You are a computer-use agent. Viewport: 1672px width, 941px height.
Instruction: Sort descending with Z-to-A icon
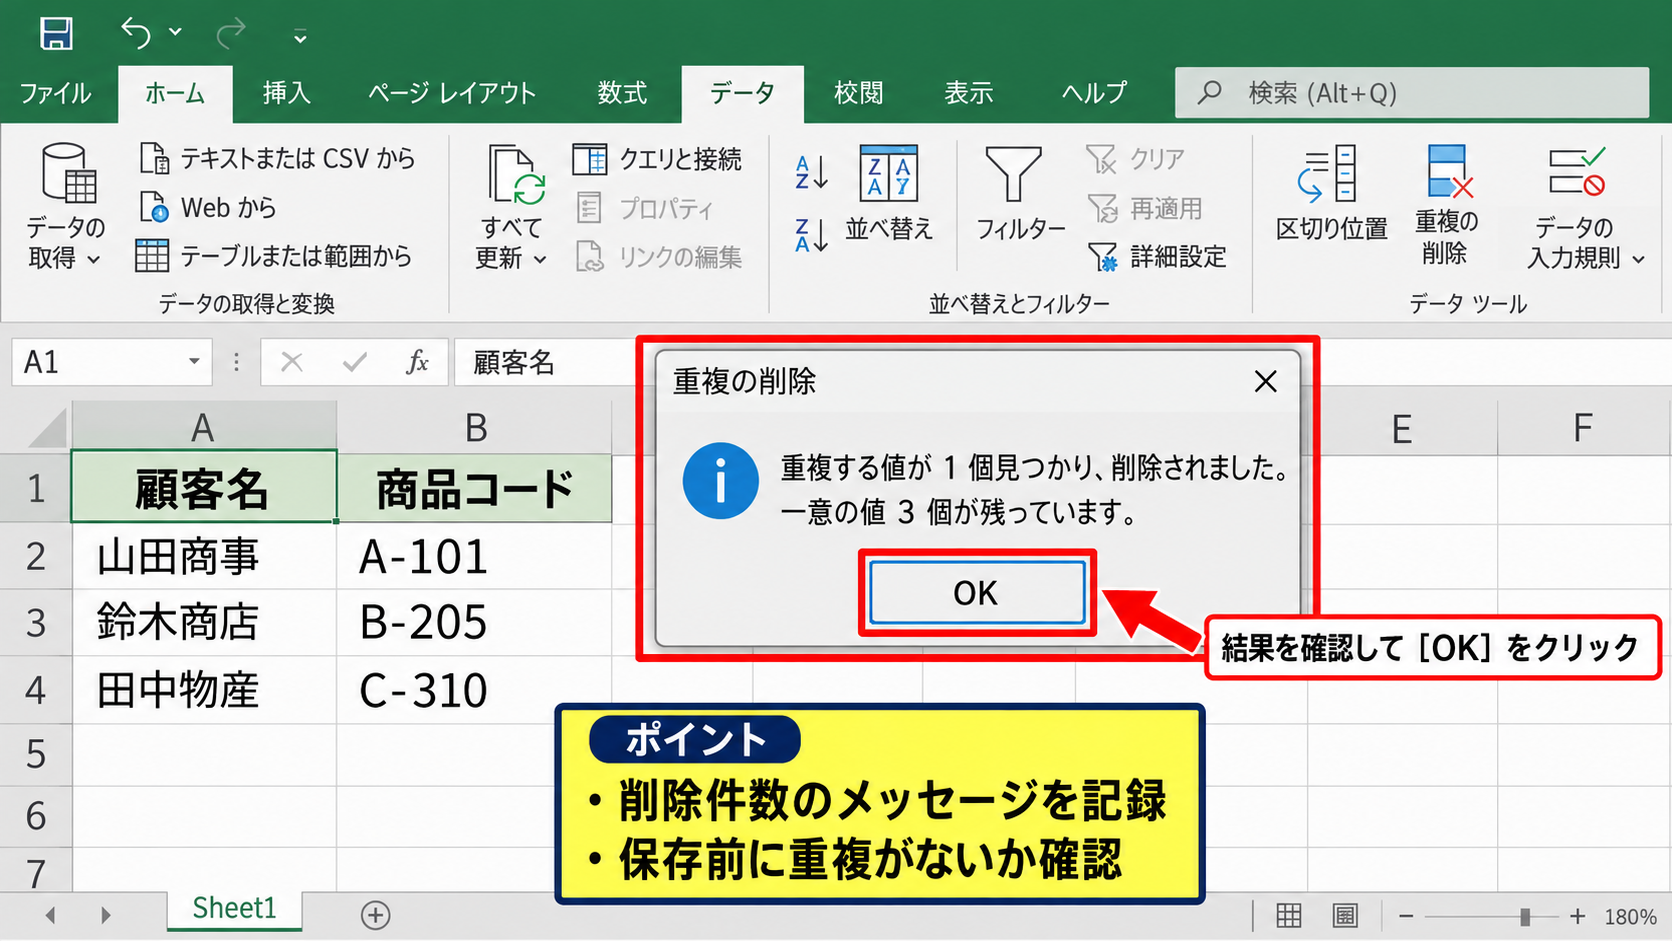[x=811, y=235]
